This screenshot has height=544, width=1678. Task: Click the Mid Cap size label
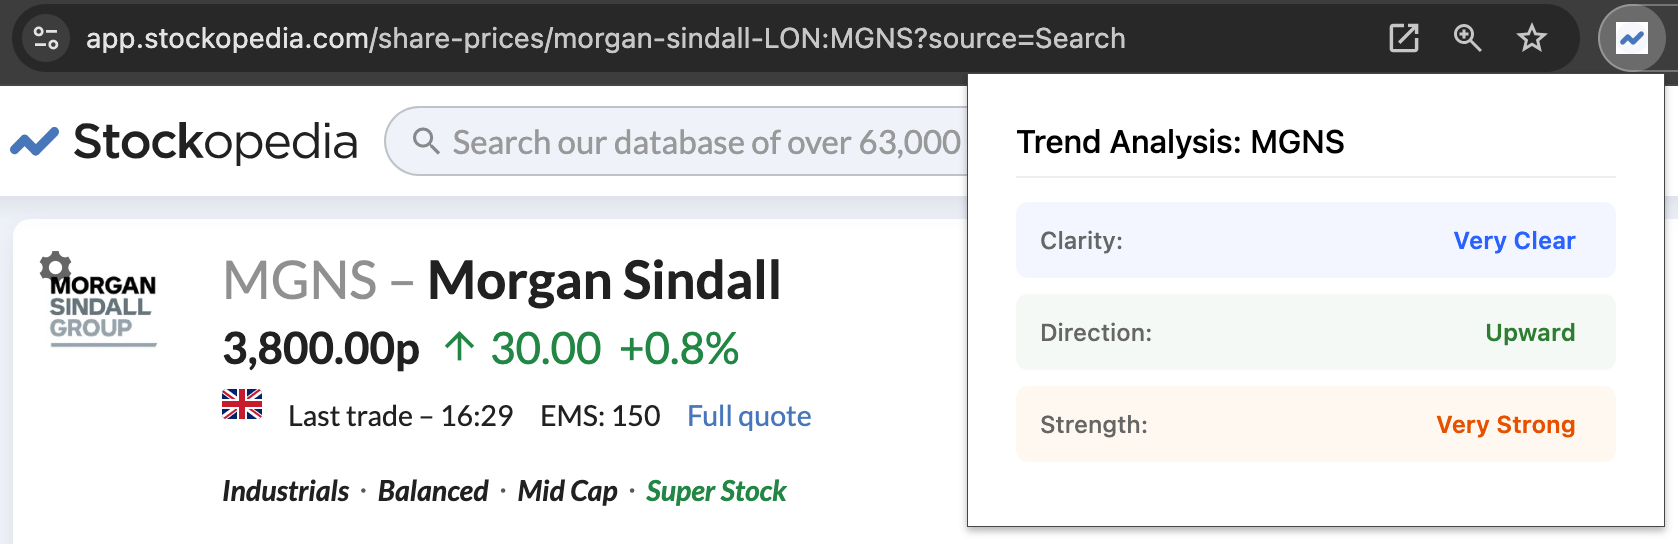pos(567,491)
